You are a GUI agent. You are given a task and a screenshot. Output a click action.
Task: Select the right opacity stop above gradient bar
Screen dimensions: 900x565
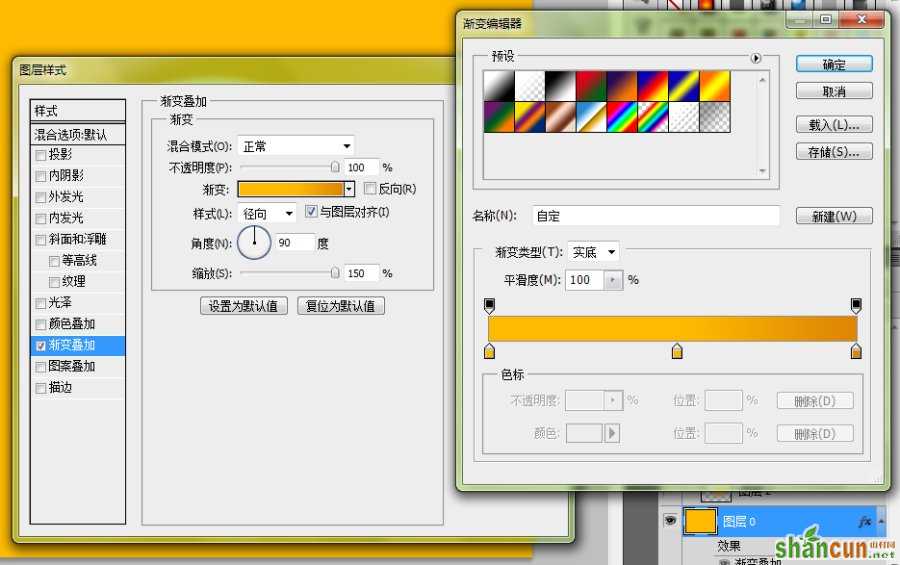(856, 305)
